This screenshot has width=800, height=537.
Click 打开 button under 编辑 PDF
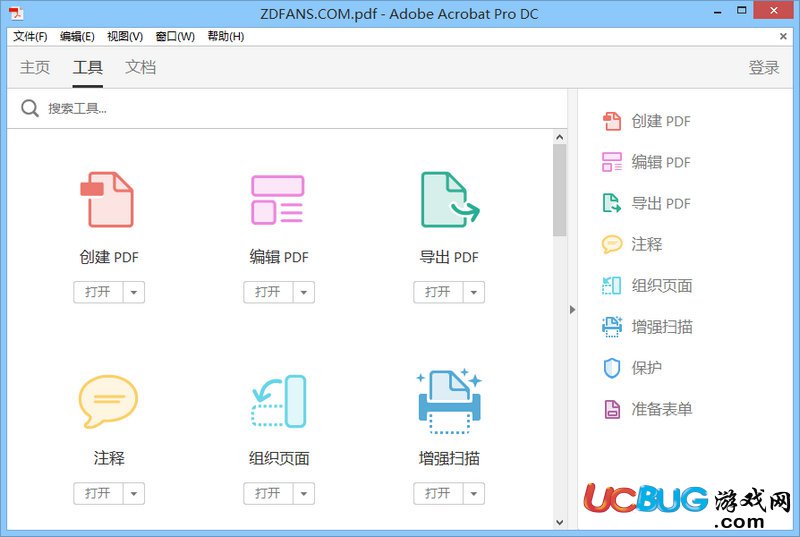coord(268,292)
